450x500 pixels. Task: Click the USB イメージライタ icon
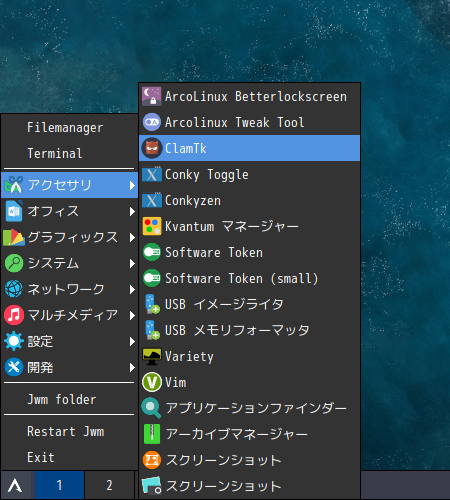pyautogui.click(x=152, y=304)
